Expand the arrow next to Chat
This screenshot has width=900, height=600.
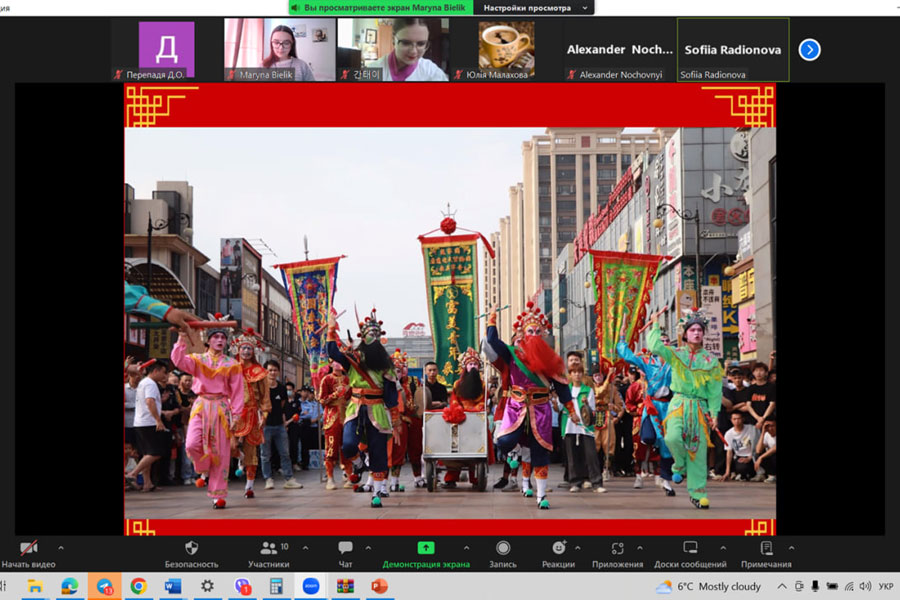(x=368, y=548)
